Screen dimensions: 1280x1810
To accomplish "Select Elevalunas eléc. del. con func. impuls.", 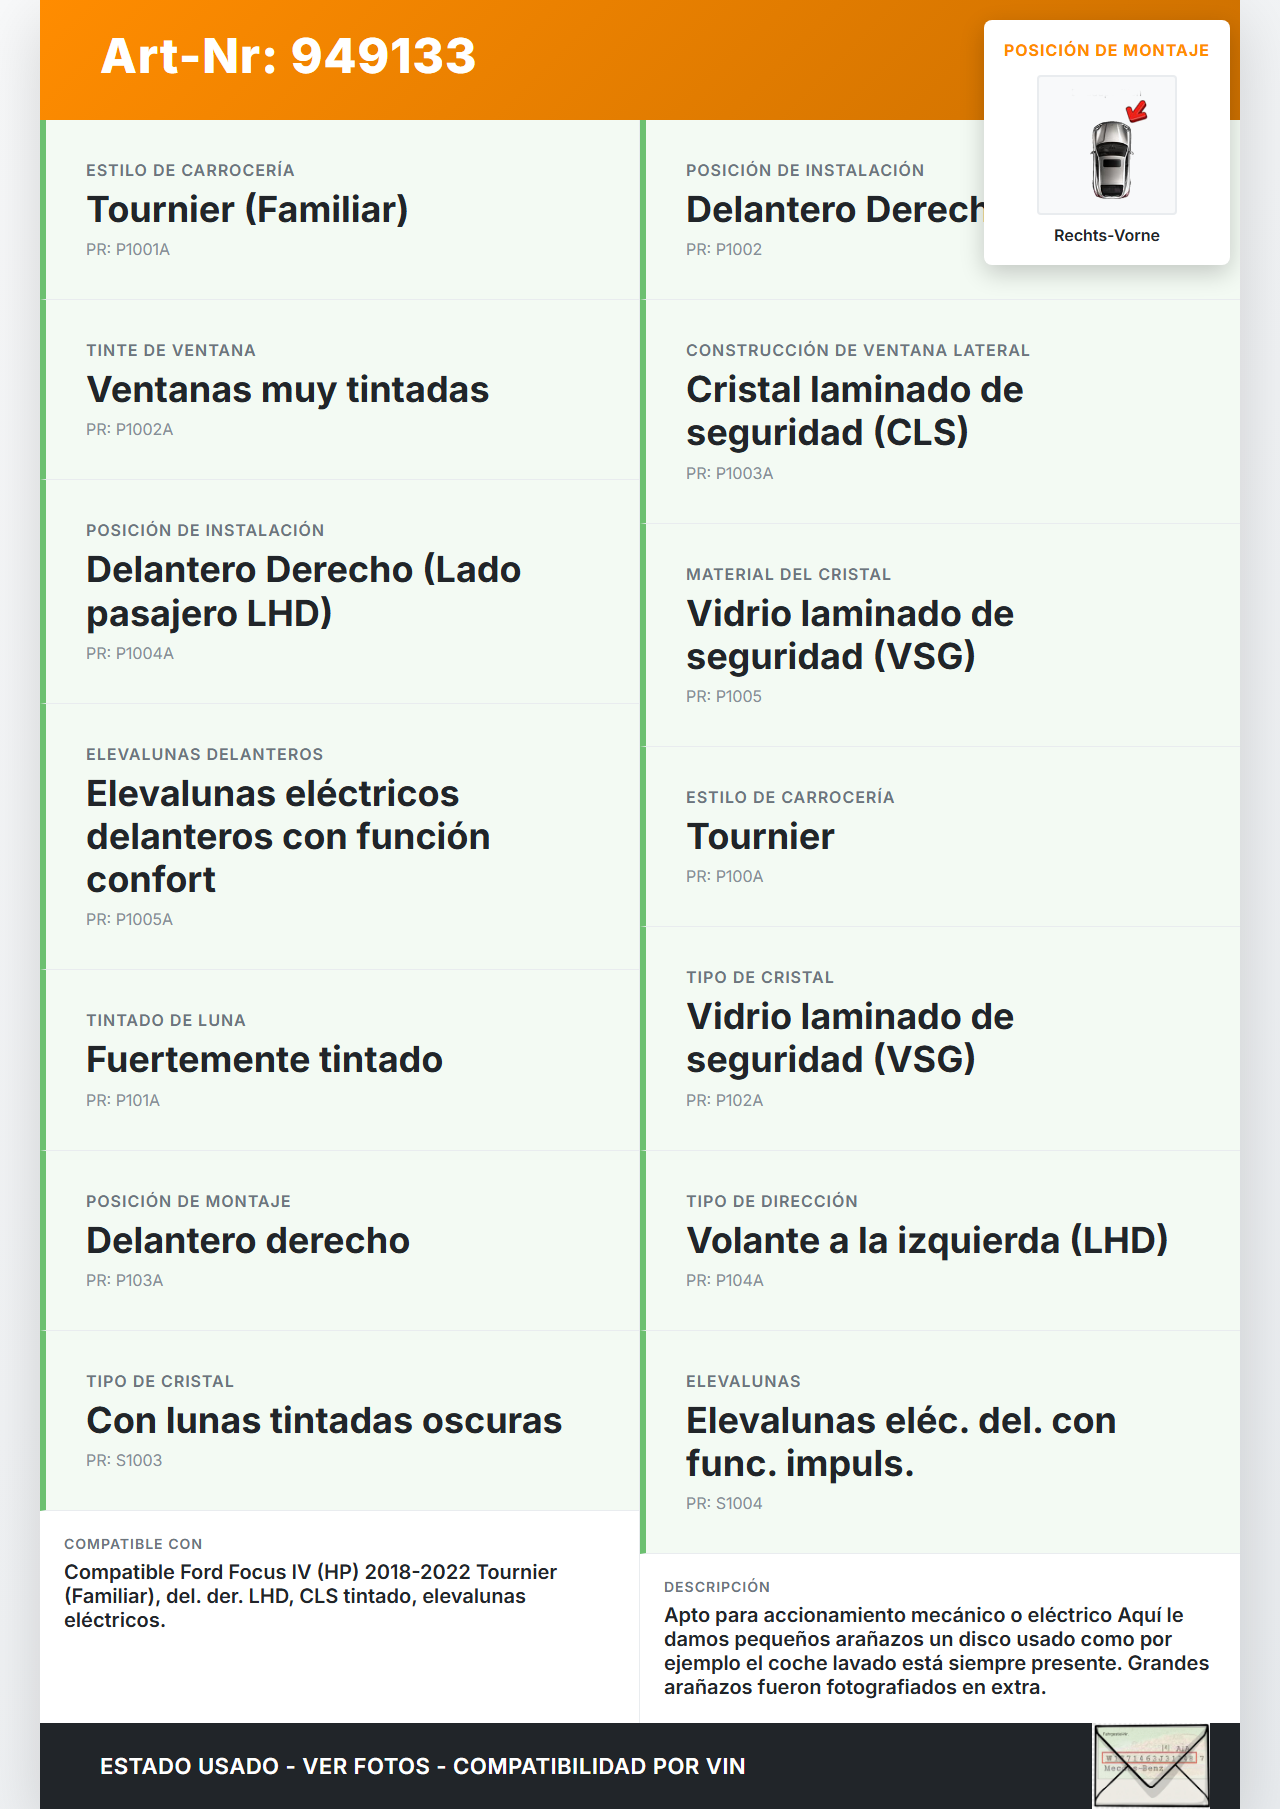I will pos(900,1442).
